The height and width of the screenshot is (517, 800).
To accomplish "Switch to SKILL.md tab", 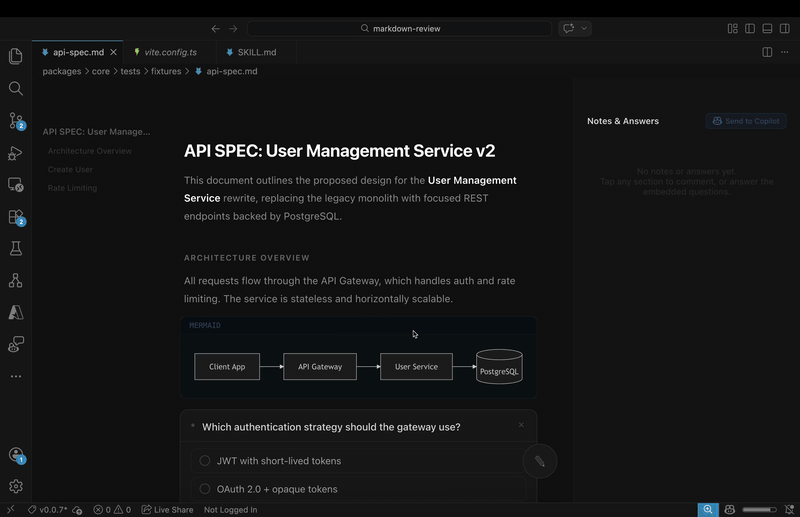I will click(x=257, y=52).
